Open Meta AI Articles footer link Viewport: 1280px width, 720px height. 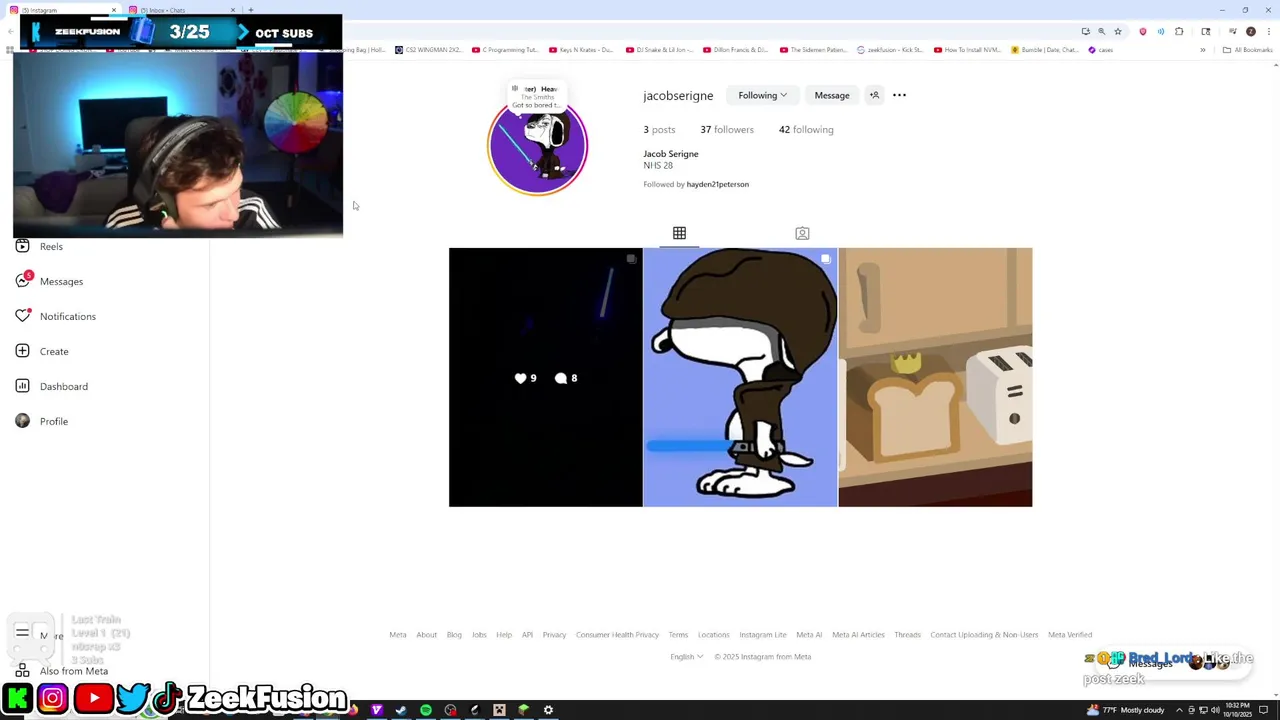coord(858,634)
